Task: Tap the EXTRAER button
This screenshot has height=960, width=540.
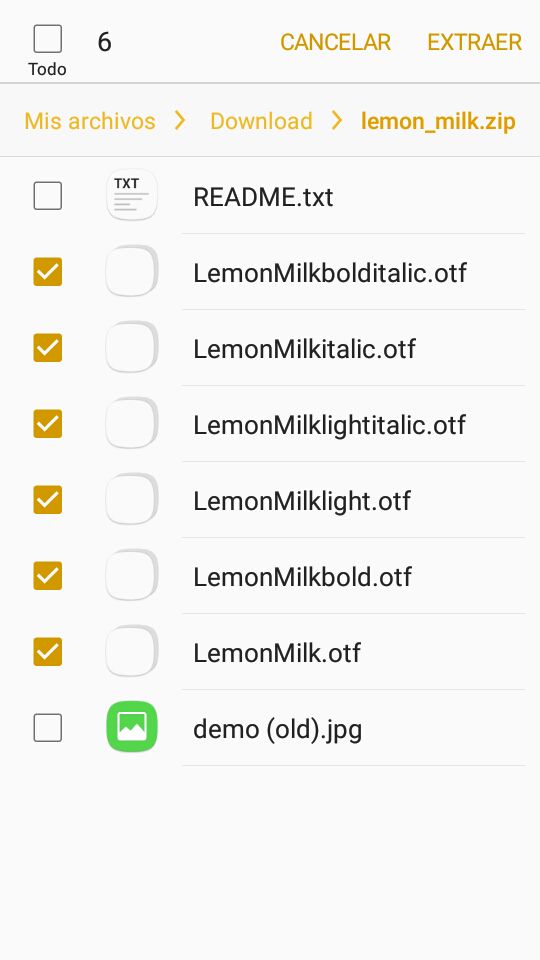Action: click(x=474, y=42)
